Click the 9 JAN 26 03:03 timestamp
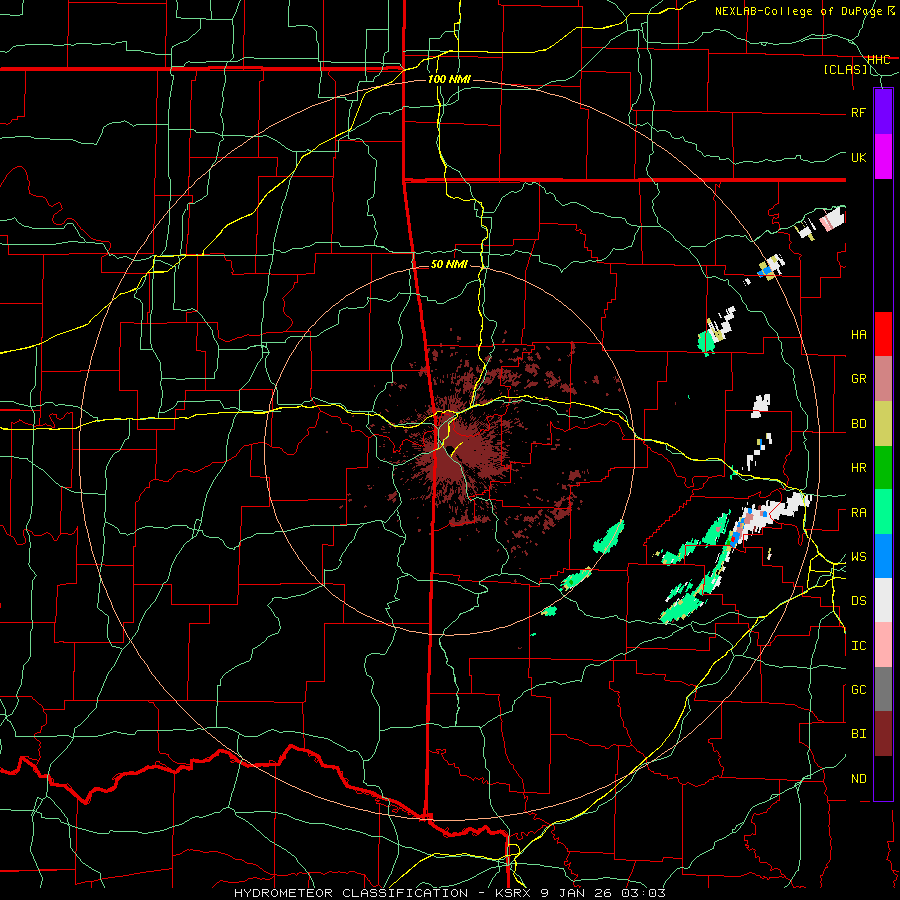Viewport: 900px width, 900px height. [603, 893]
